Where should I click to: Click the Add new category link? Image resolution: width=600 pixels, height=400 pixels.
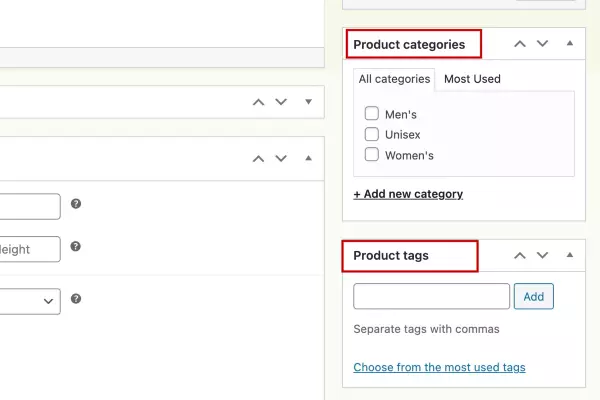tap(408, 194)
